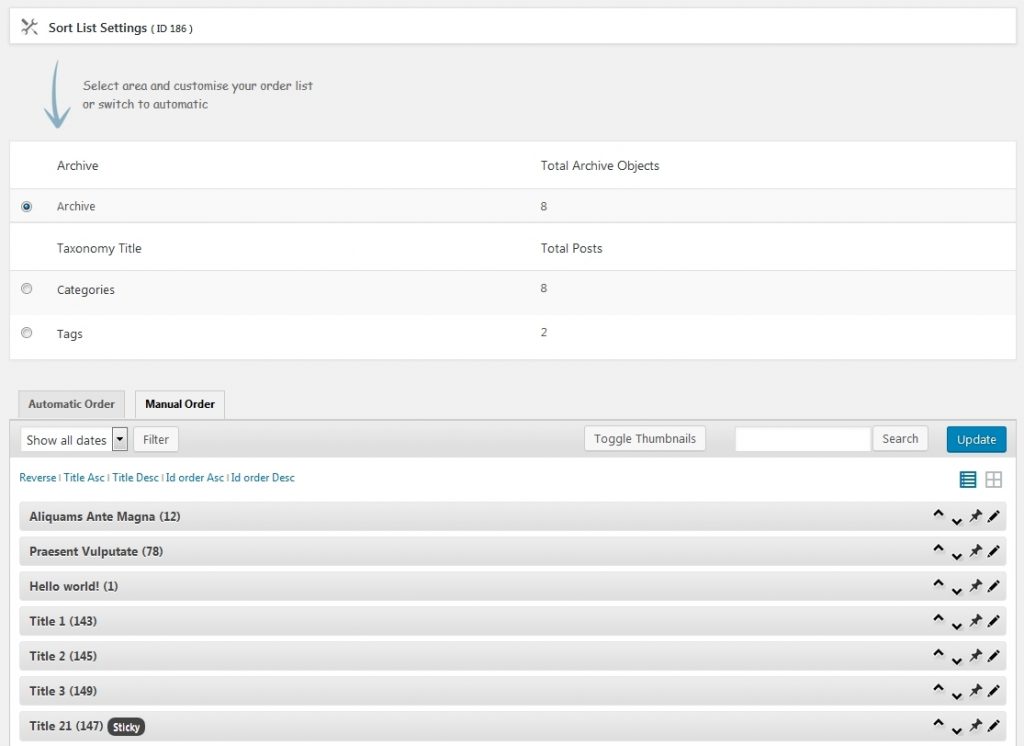Click the blue Update button
1024x746 pixels.
[976, 440]
